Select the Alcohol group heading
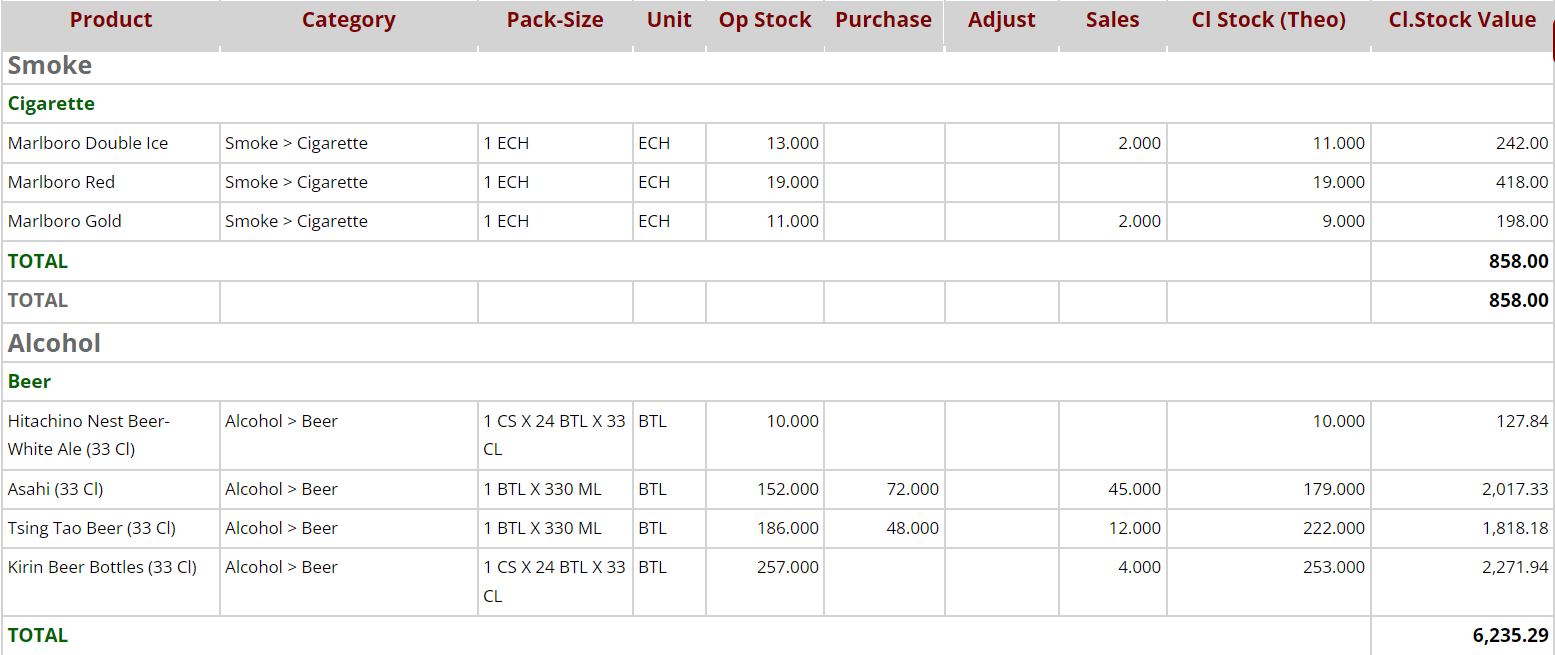Viewport: 1555px width, 655px height. pyautogui.click(x=54, y=343)
